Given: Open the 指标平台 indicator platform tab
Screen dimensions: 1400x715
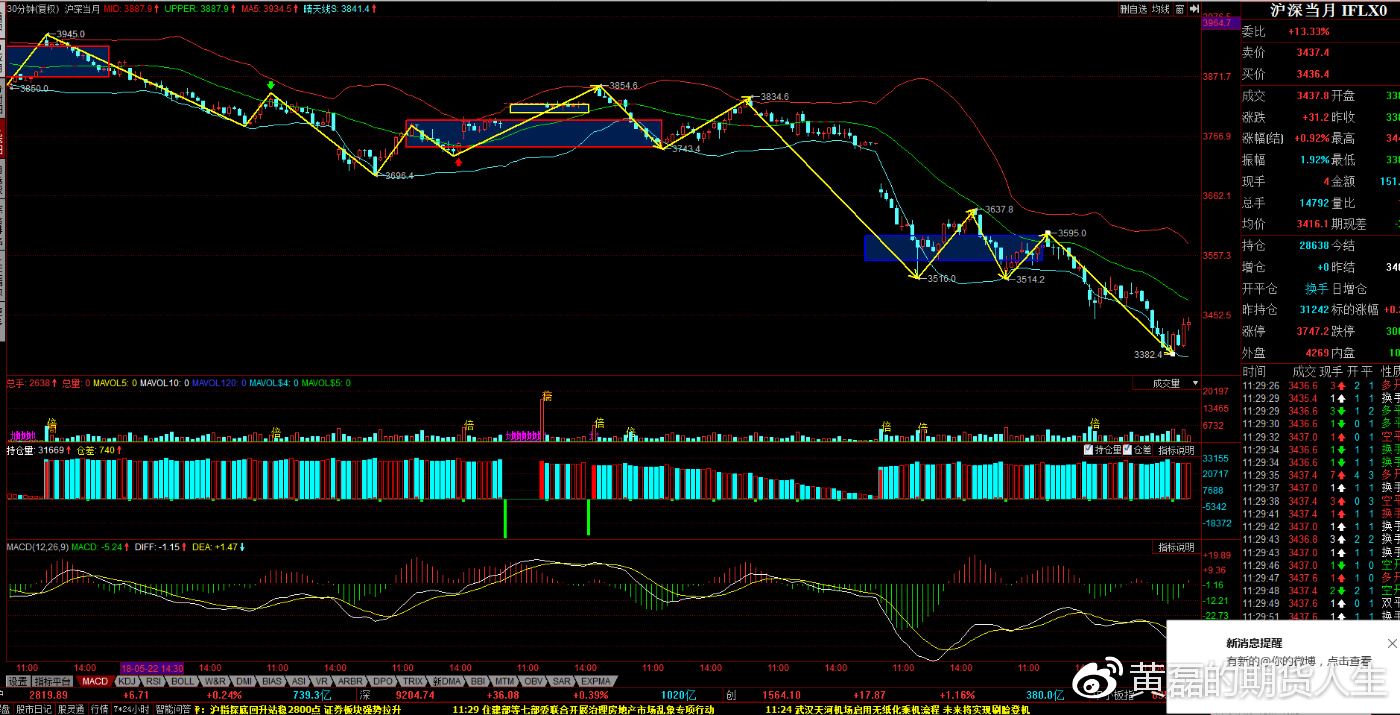Looking at the screenshot, I should click(54, 681).
